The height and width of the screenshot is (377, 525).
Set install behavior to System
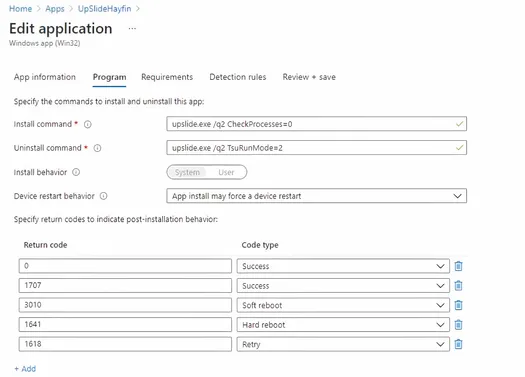click(187, 172)
